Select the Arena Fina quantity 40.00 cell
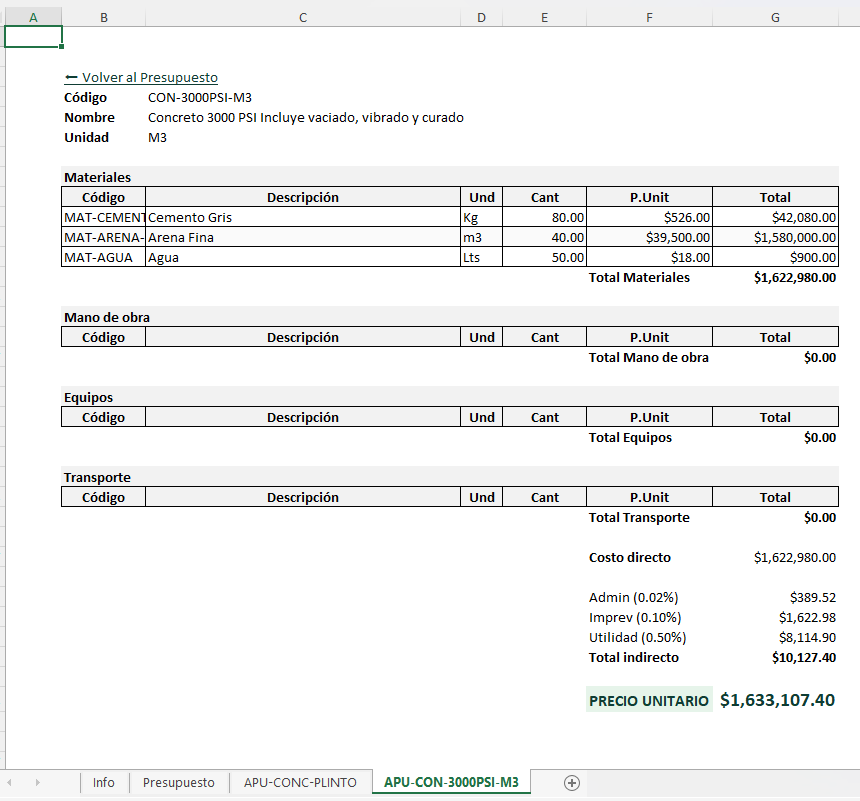The height and width of the screenshot is (801, 860). 544,238
